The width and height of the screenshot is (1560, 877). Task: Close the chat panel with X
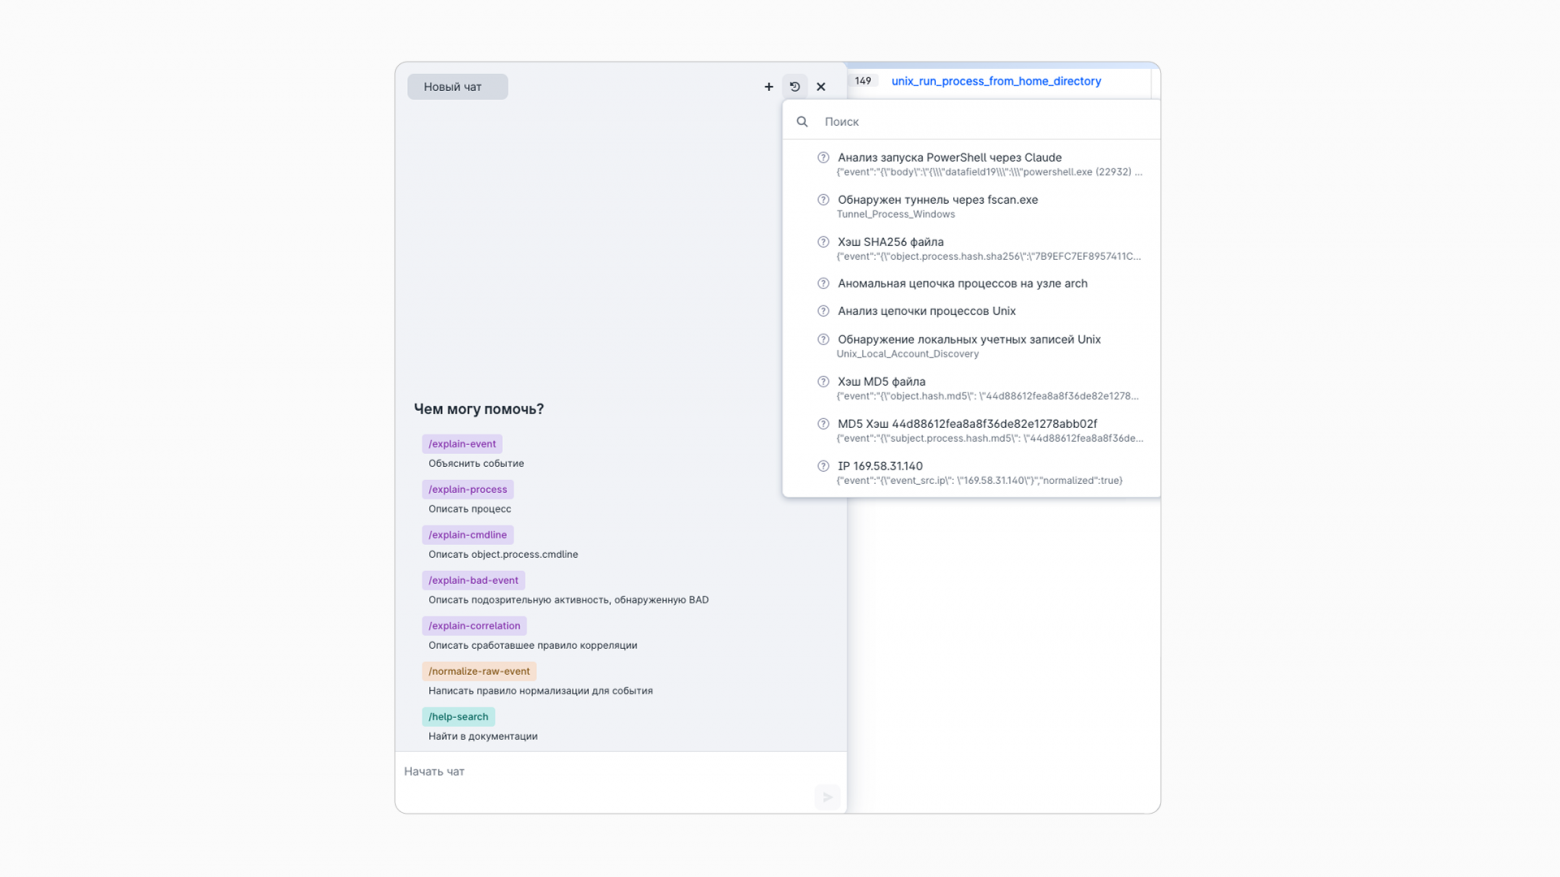point(821,87)
